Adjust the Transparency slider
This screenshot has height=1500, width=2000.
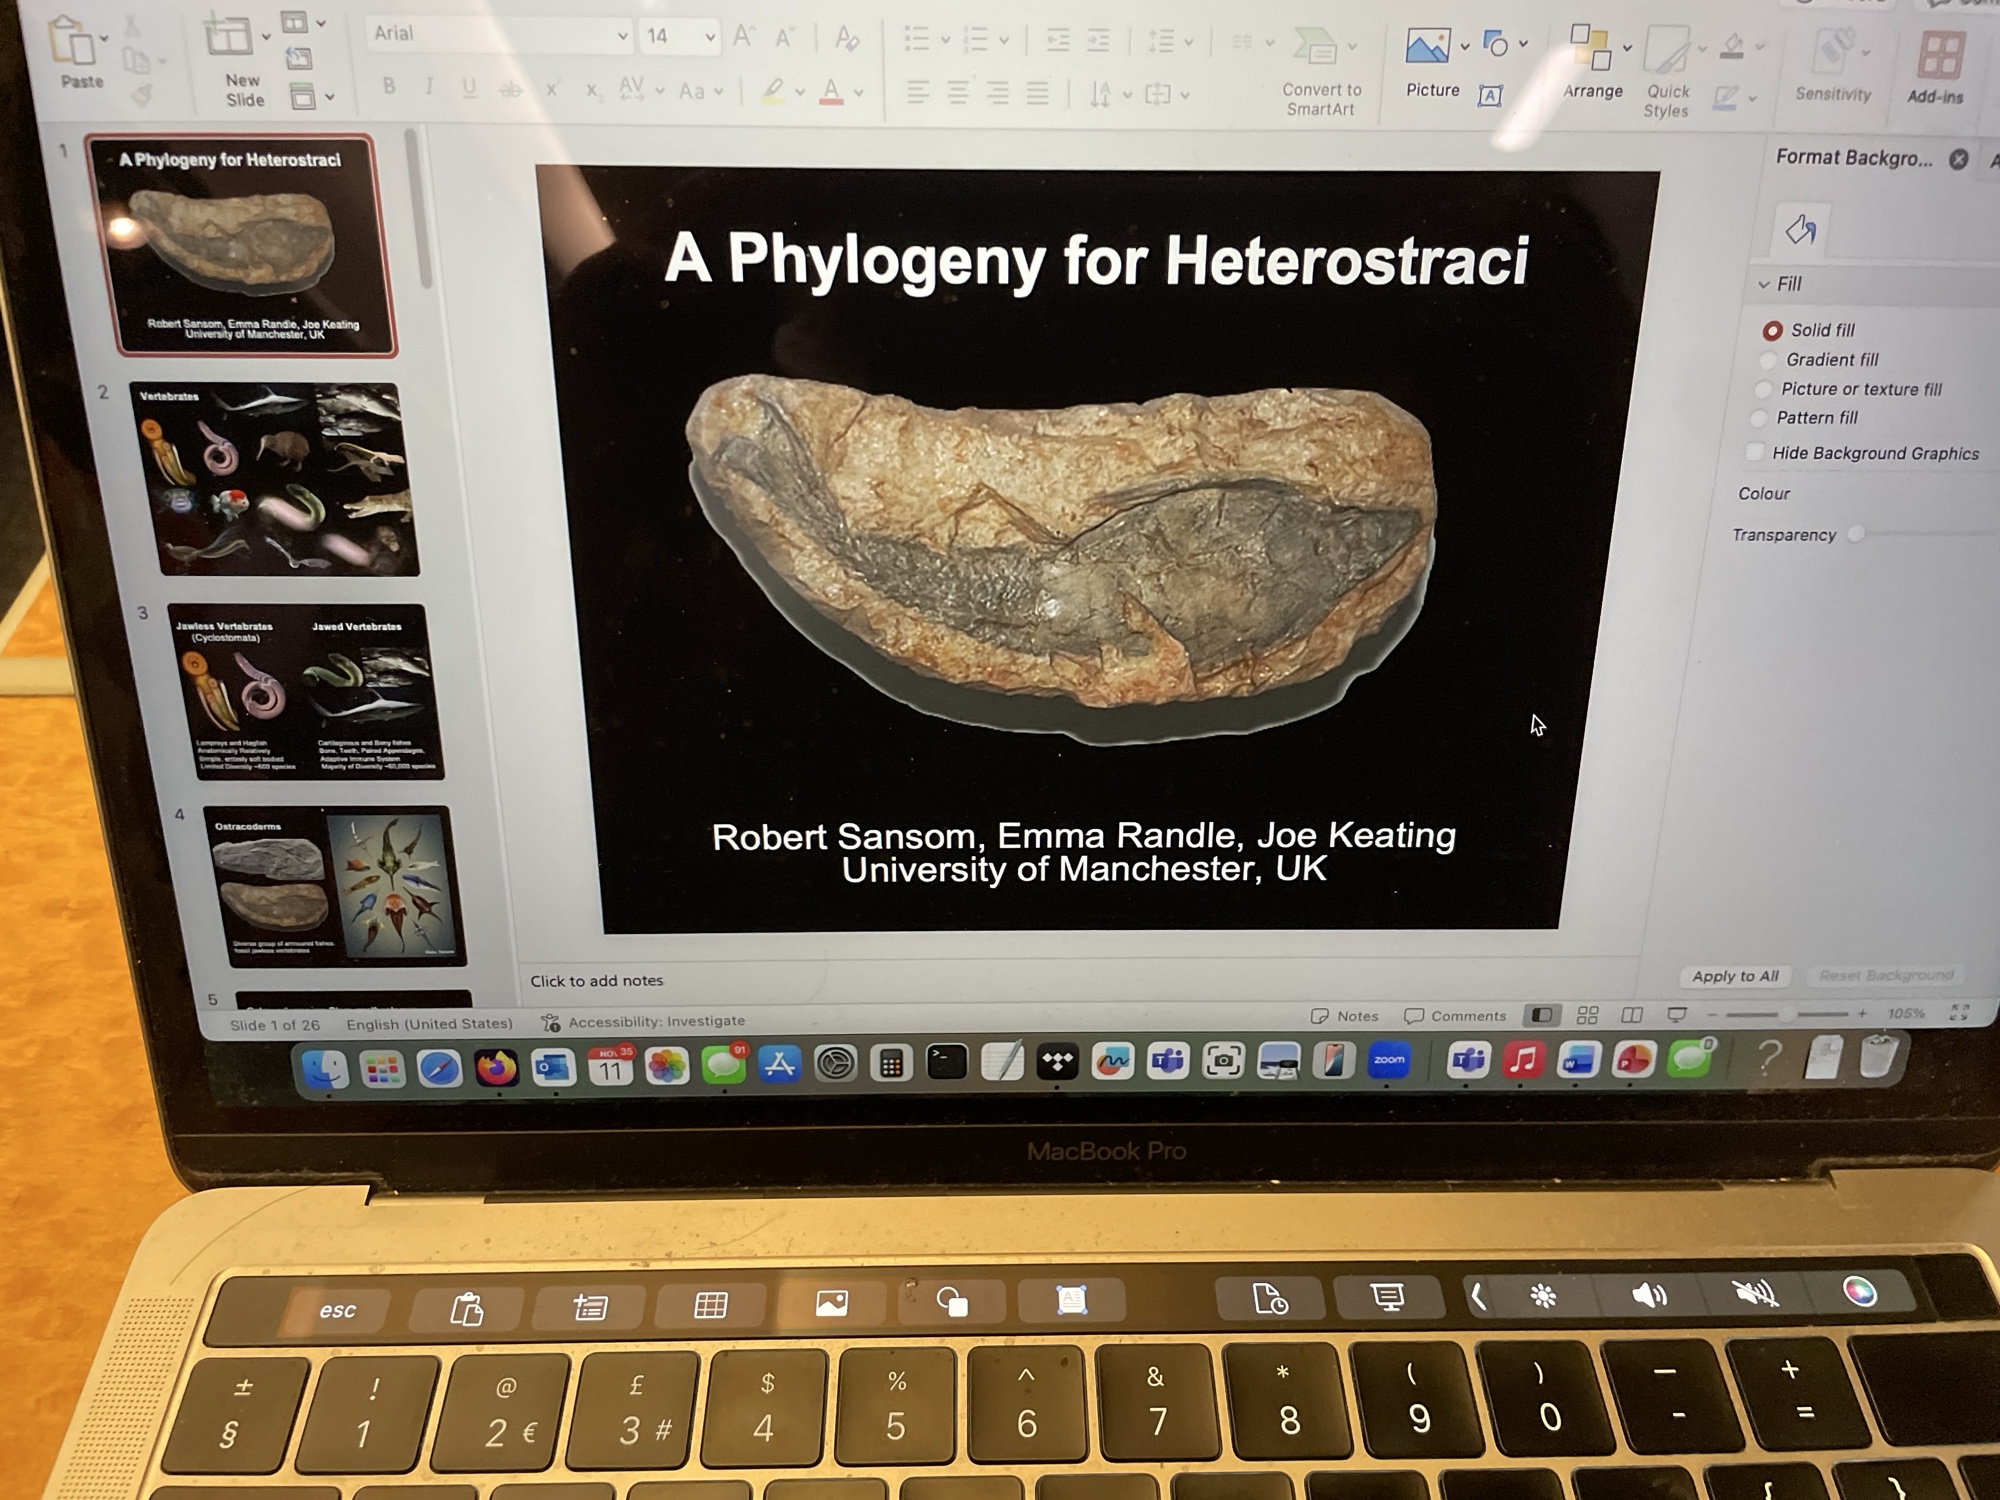coord(1856,534)
